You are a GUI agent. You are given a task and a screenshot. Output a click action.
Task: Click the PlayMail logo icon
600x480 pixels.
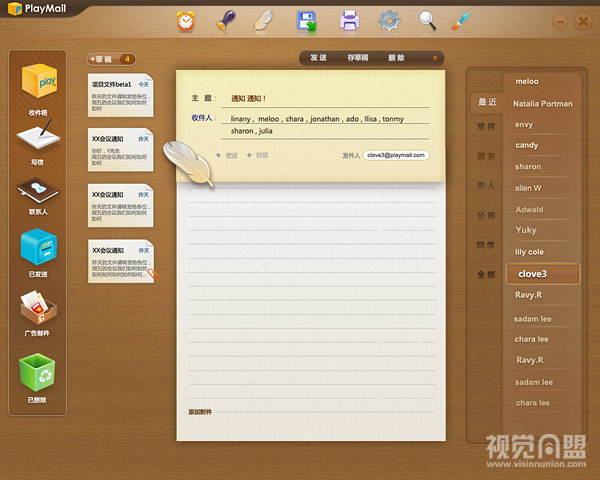(15, 8)
